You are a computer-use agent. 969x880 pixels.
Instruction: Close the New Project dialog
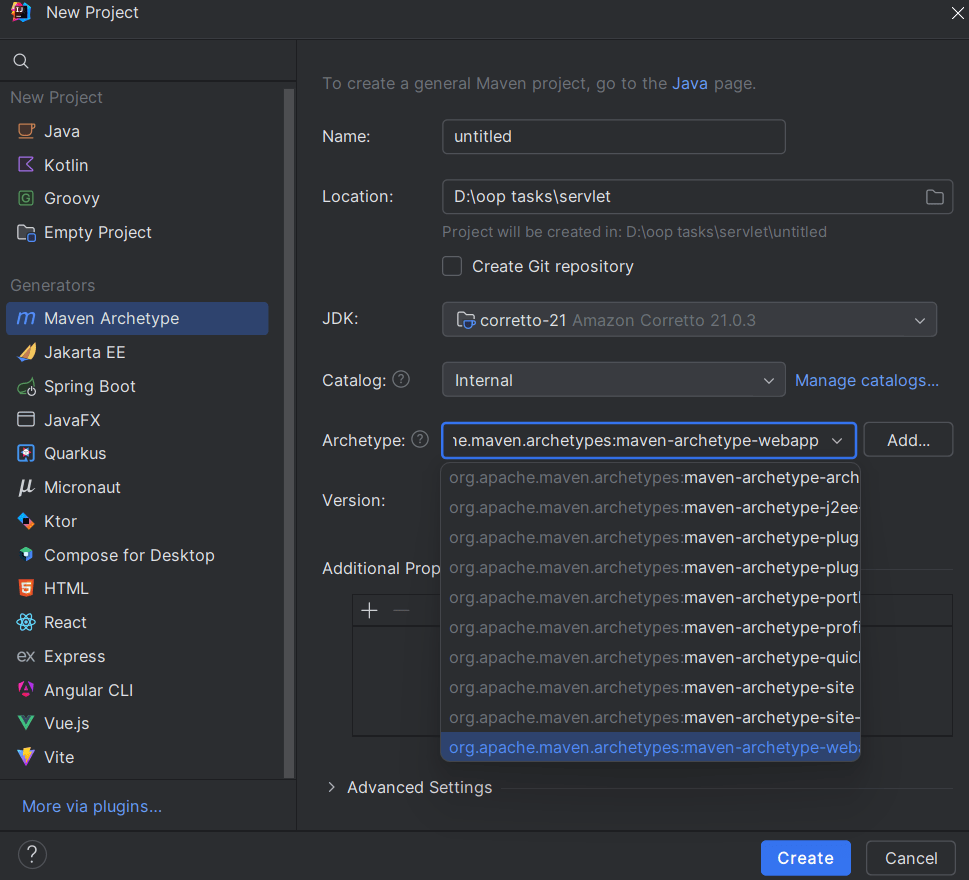[x=957, y=13]
